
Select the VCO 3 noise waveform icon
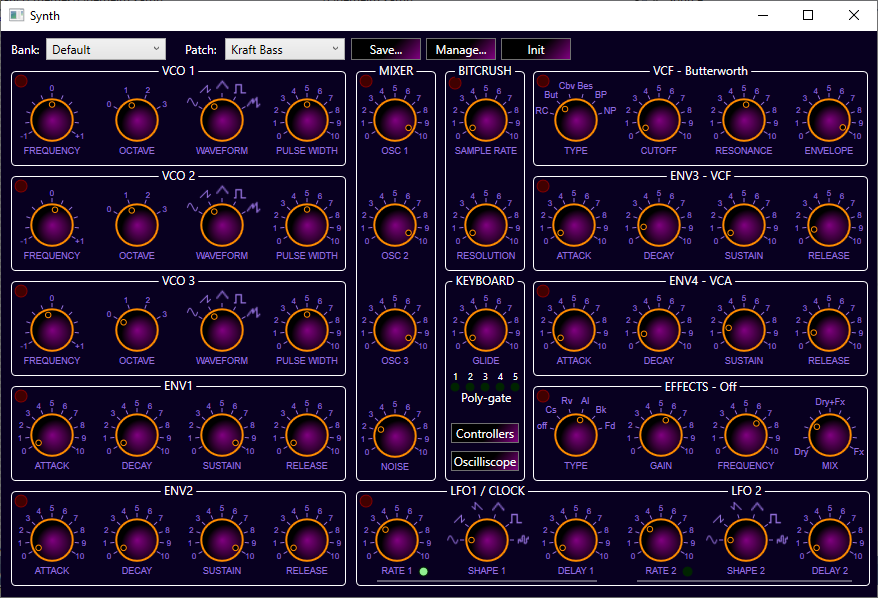[x=254, y=312]
